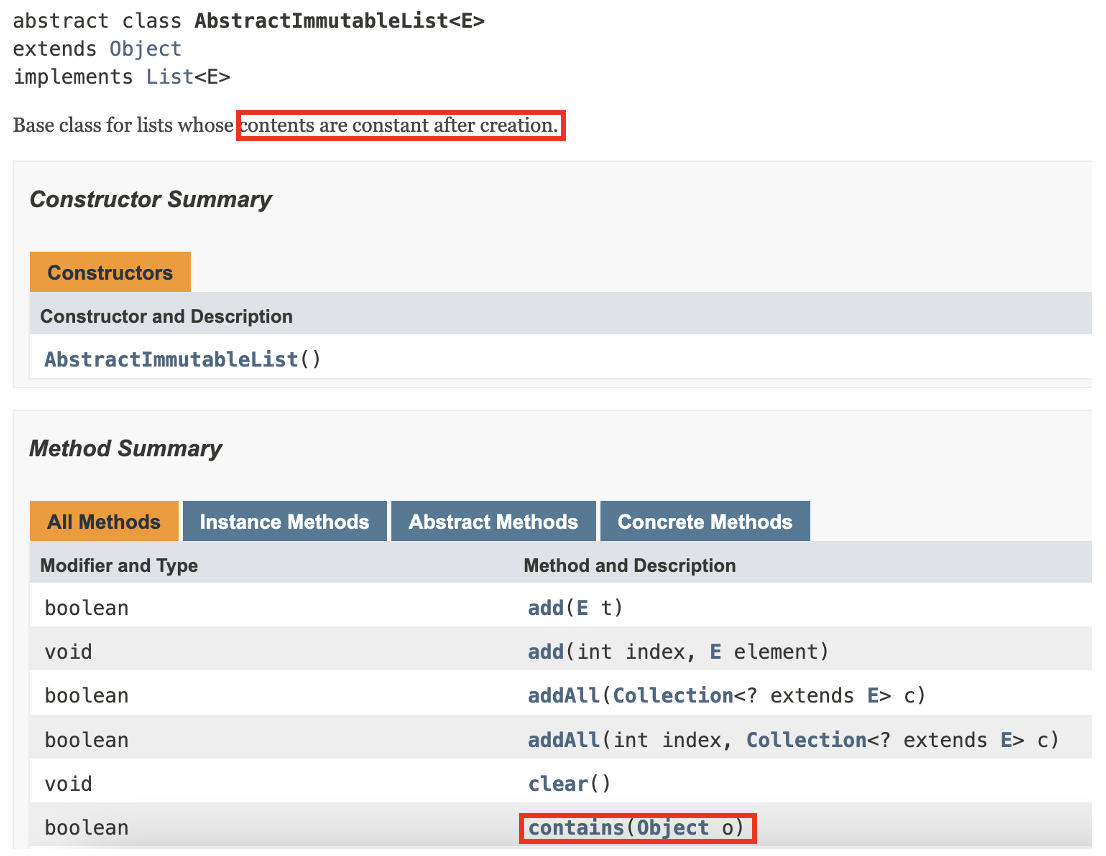
Task: Switch to the Abstract Methods tab
Action: tap(493, 522)
